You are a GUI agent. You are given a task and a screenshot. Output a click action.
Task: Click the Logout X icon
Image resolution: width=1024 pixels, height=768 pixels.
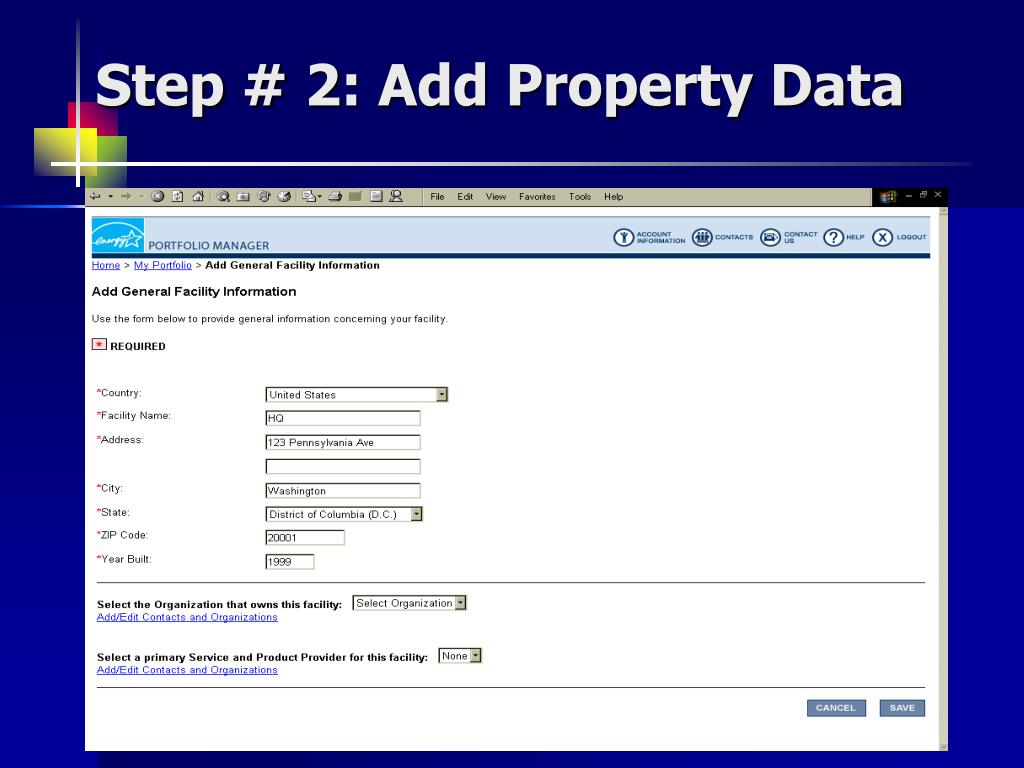click(x=882, y=238)
